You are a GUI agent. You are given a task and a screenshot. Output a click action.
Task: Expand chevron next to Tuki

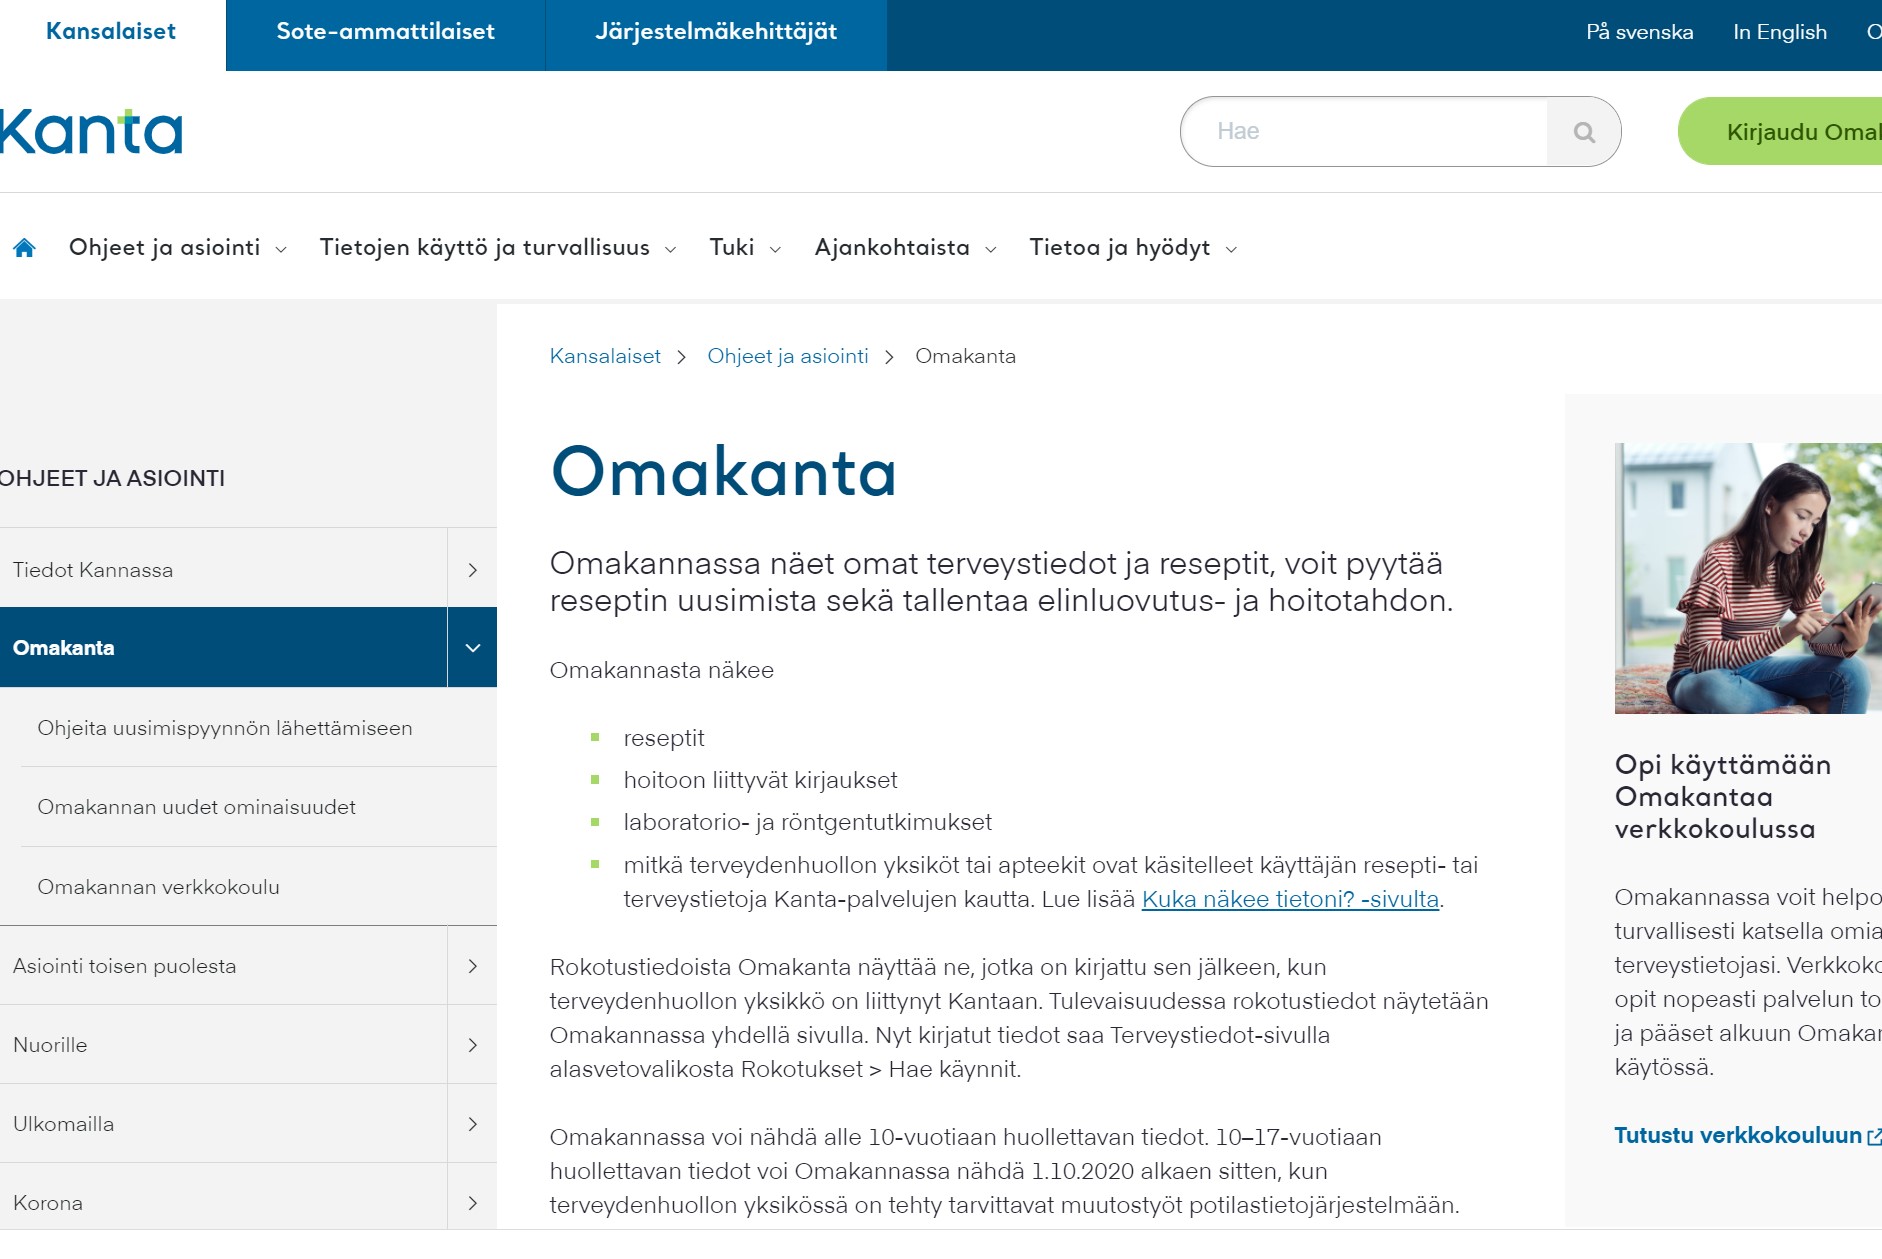[x=775, y=250]
